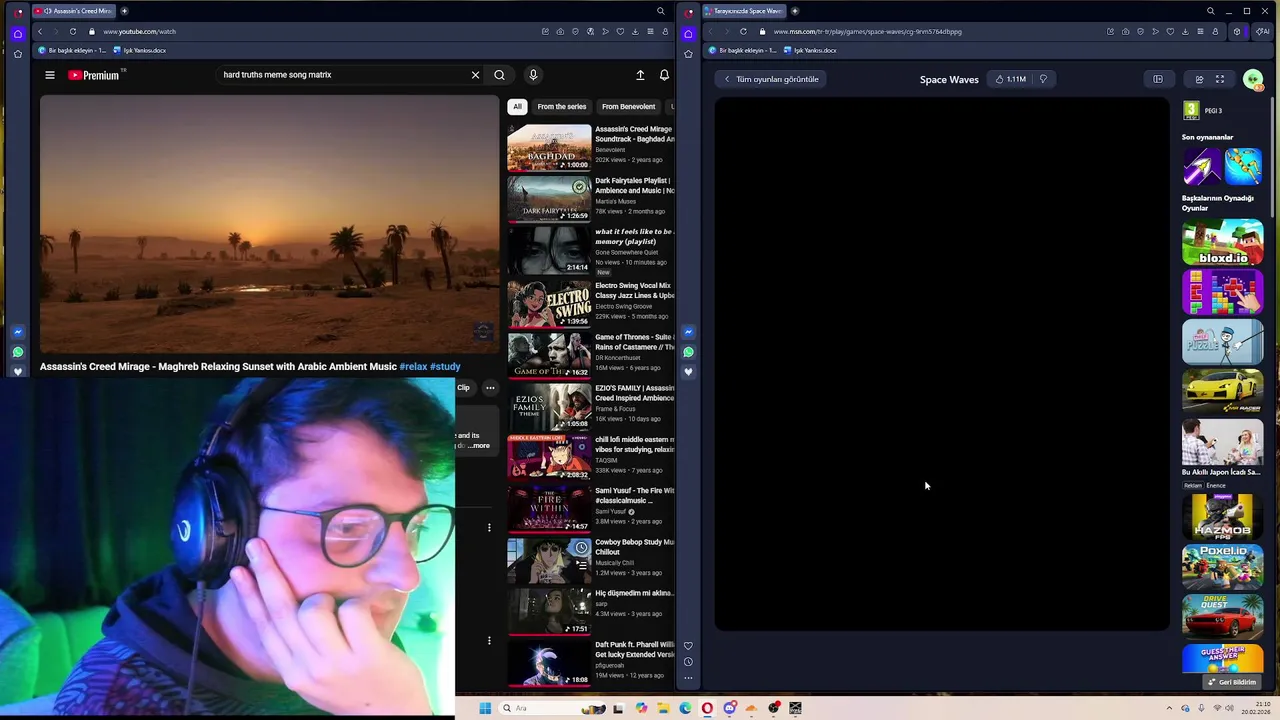Toggle MSN games side panel layout
The image size is (1280, 720).
click(x=1158, y=79)
